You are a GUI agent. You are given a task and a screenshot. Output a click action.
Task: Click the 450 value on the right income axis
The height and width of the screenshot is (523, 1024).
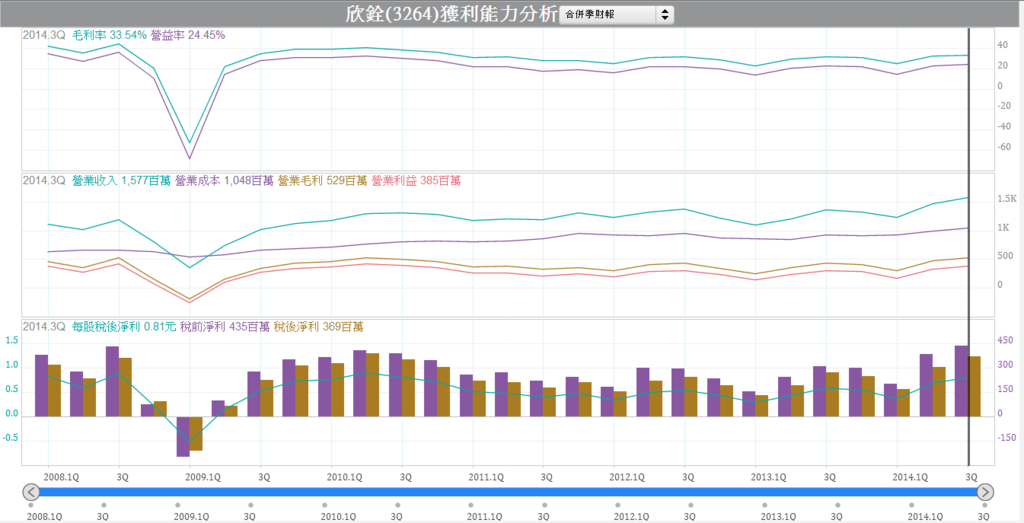point(1004,341)
